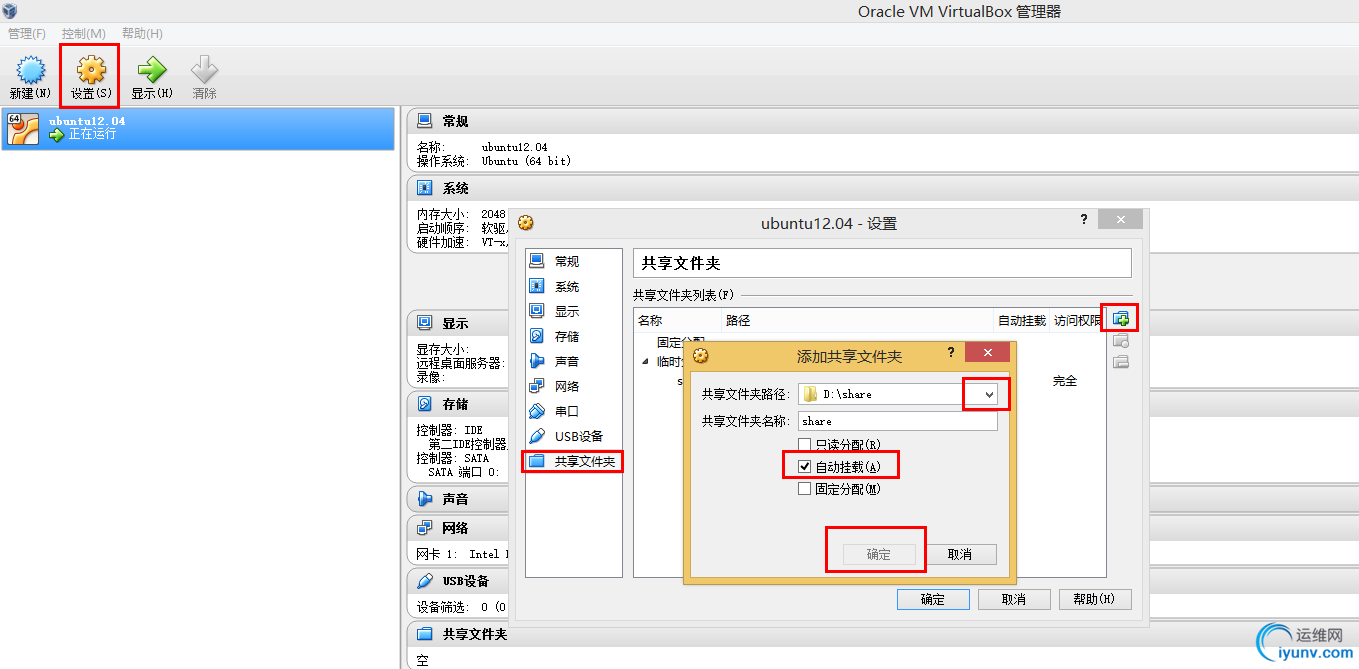Select the ubuntu12.04 VM icon in list
Viewport: 1359px width, 669px height.
click(x=23, y=129)
